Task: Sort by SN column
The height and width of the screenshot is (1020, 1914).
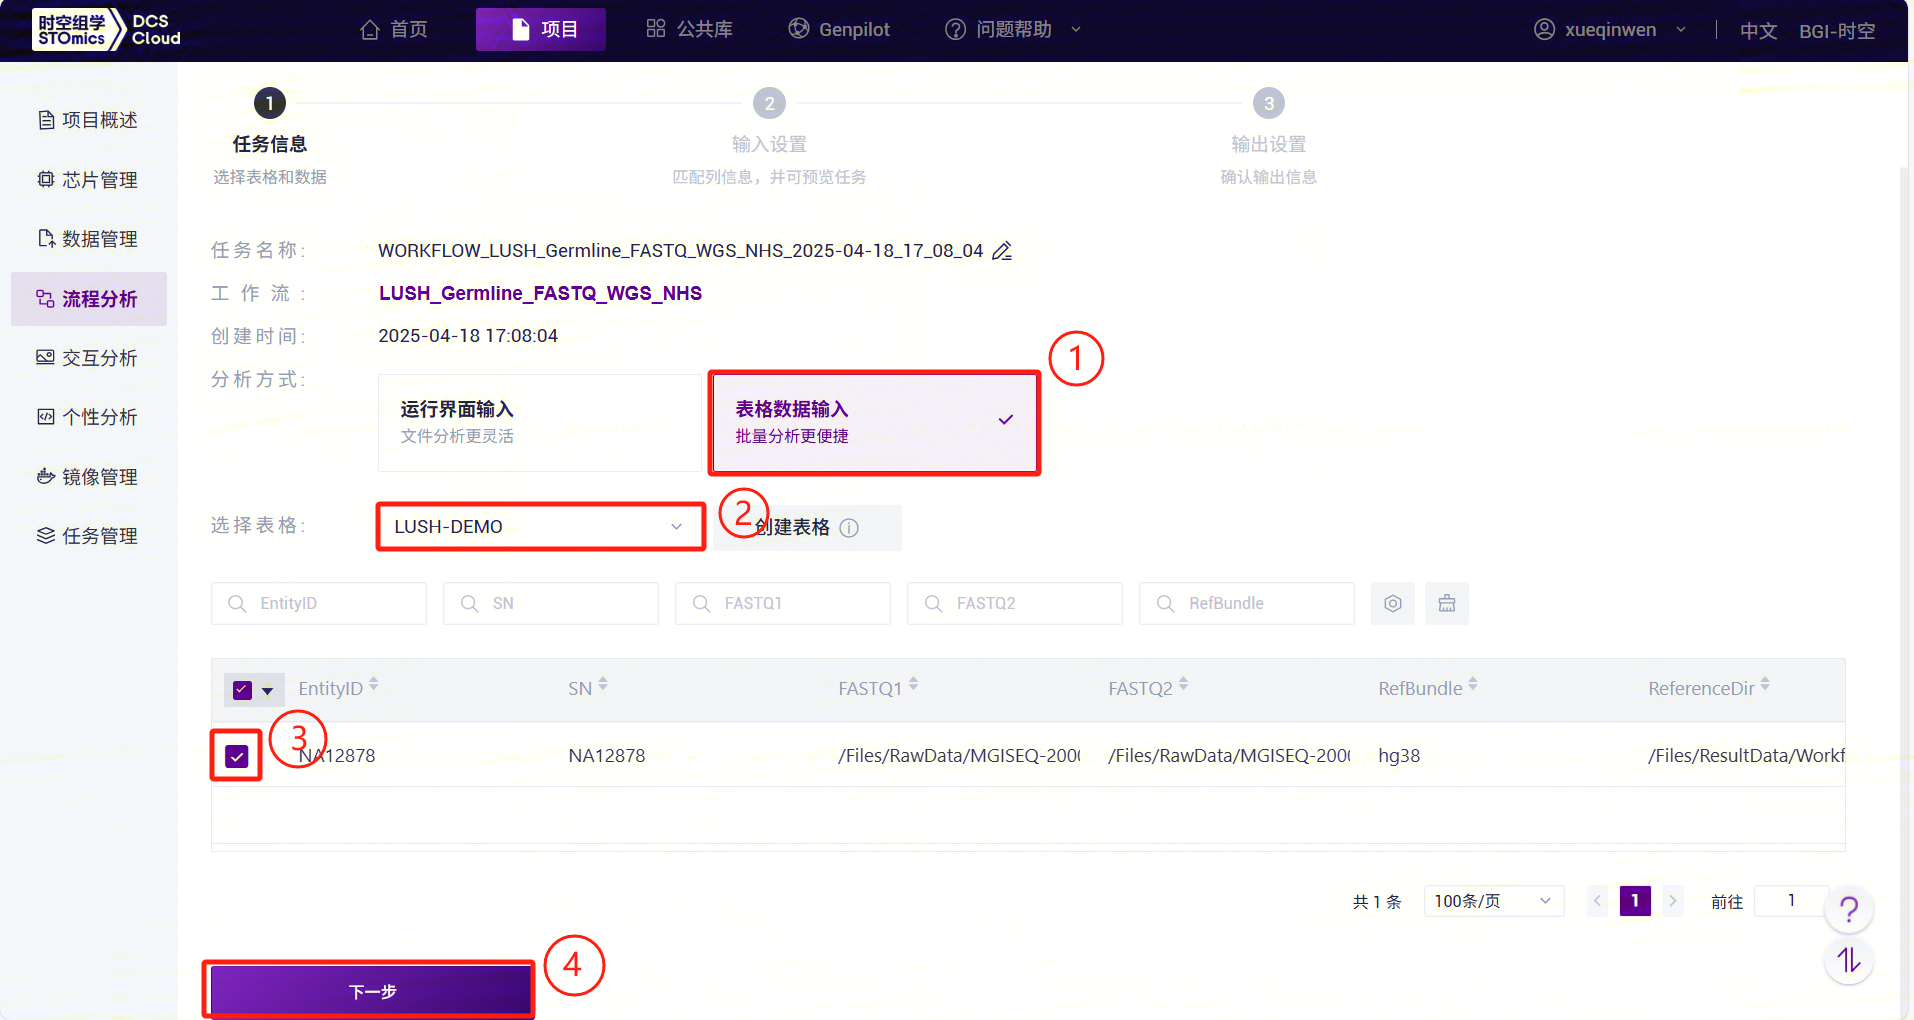Action: coord(603,686)
